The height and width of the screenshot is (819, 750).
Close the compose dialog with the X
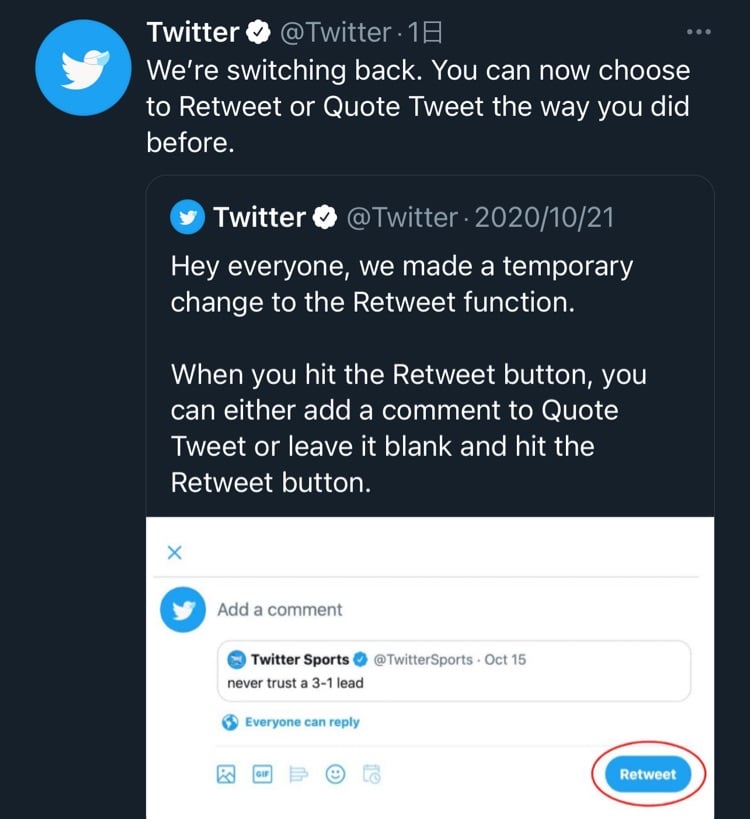[174, 552]
